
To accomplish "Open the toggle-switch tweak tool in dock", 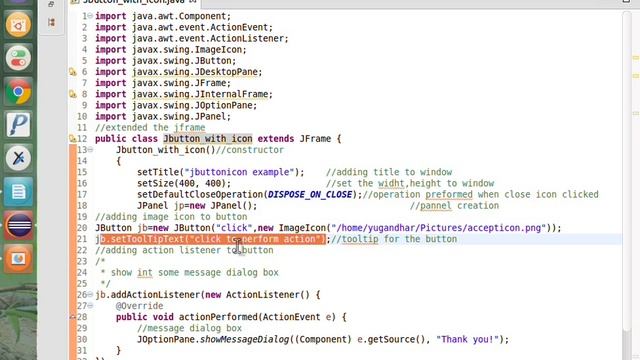I will tap(18, 58).
